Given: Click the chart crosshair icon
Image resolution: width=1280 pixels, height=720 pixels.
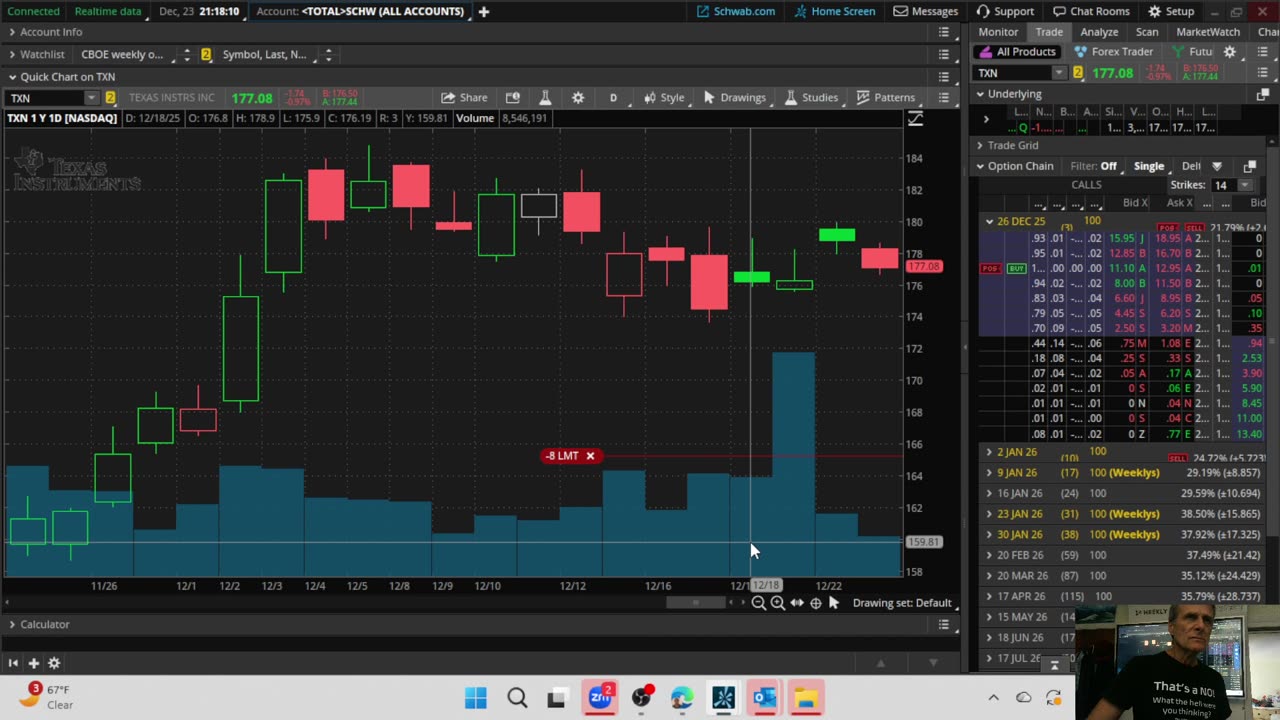Looking at the screenshot, I should 816,603.
